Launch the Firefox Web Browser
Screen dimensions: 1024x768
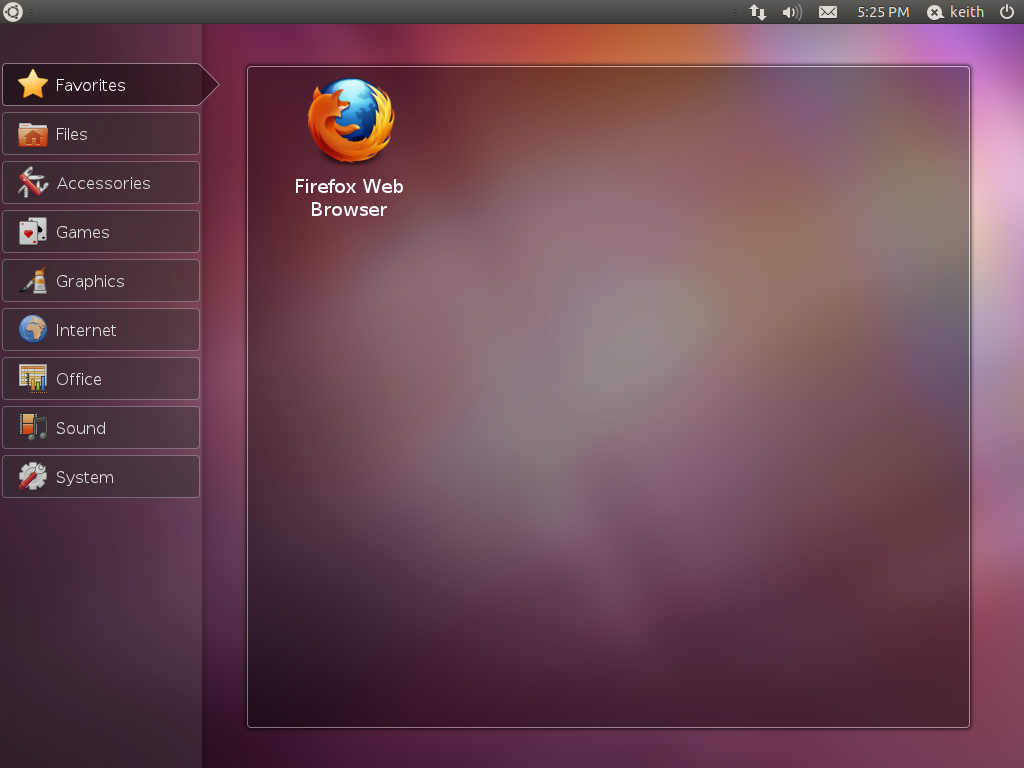click(x=348, y=120)
